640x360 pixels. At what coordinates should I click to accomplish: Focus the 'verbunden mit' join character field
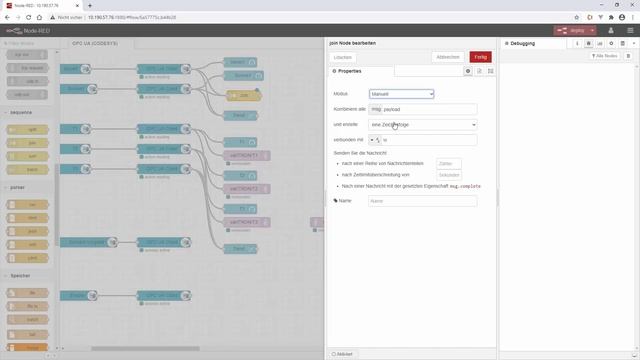pos(429,140)
